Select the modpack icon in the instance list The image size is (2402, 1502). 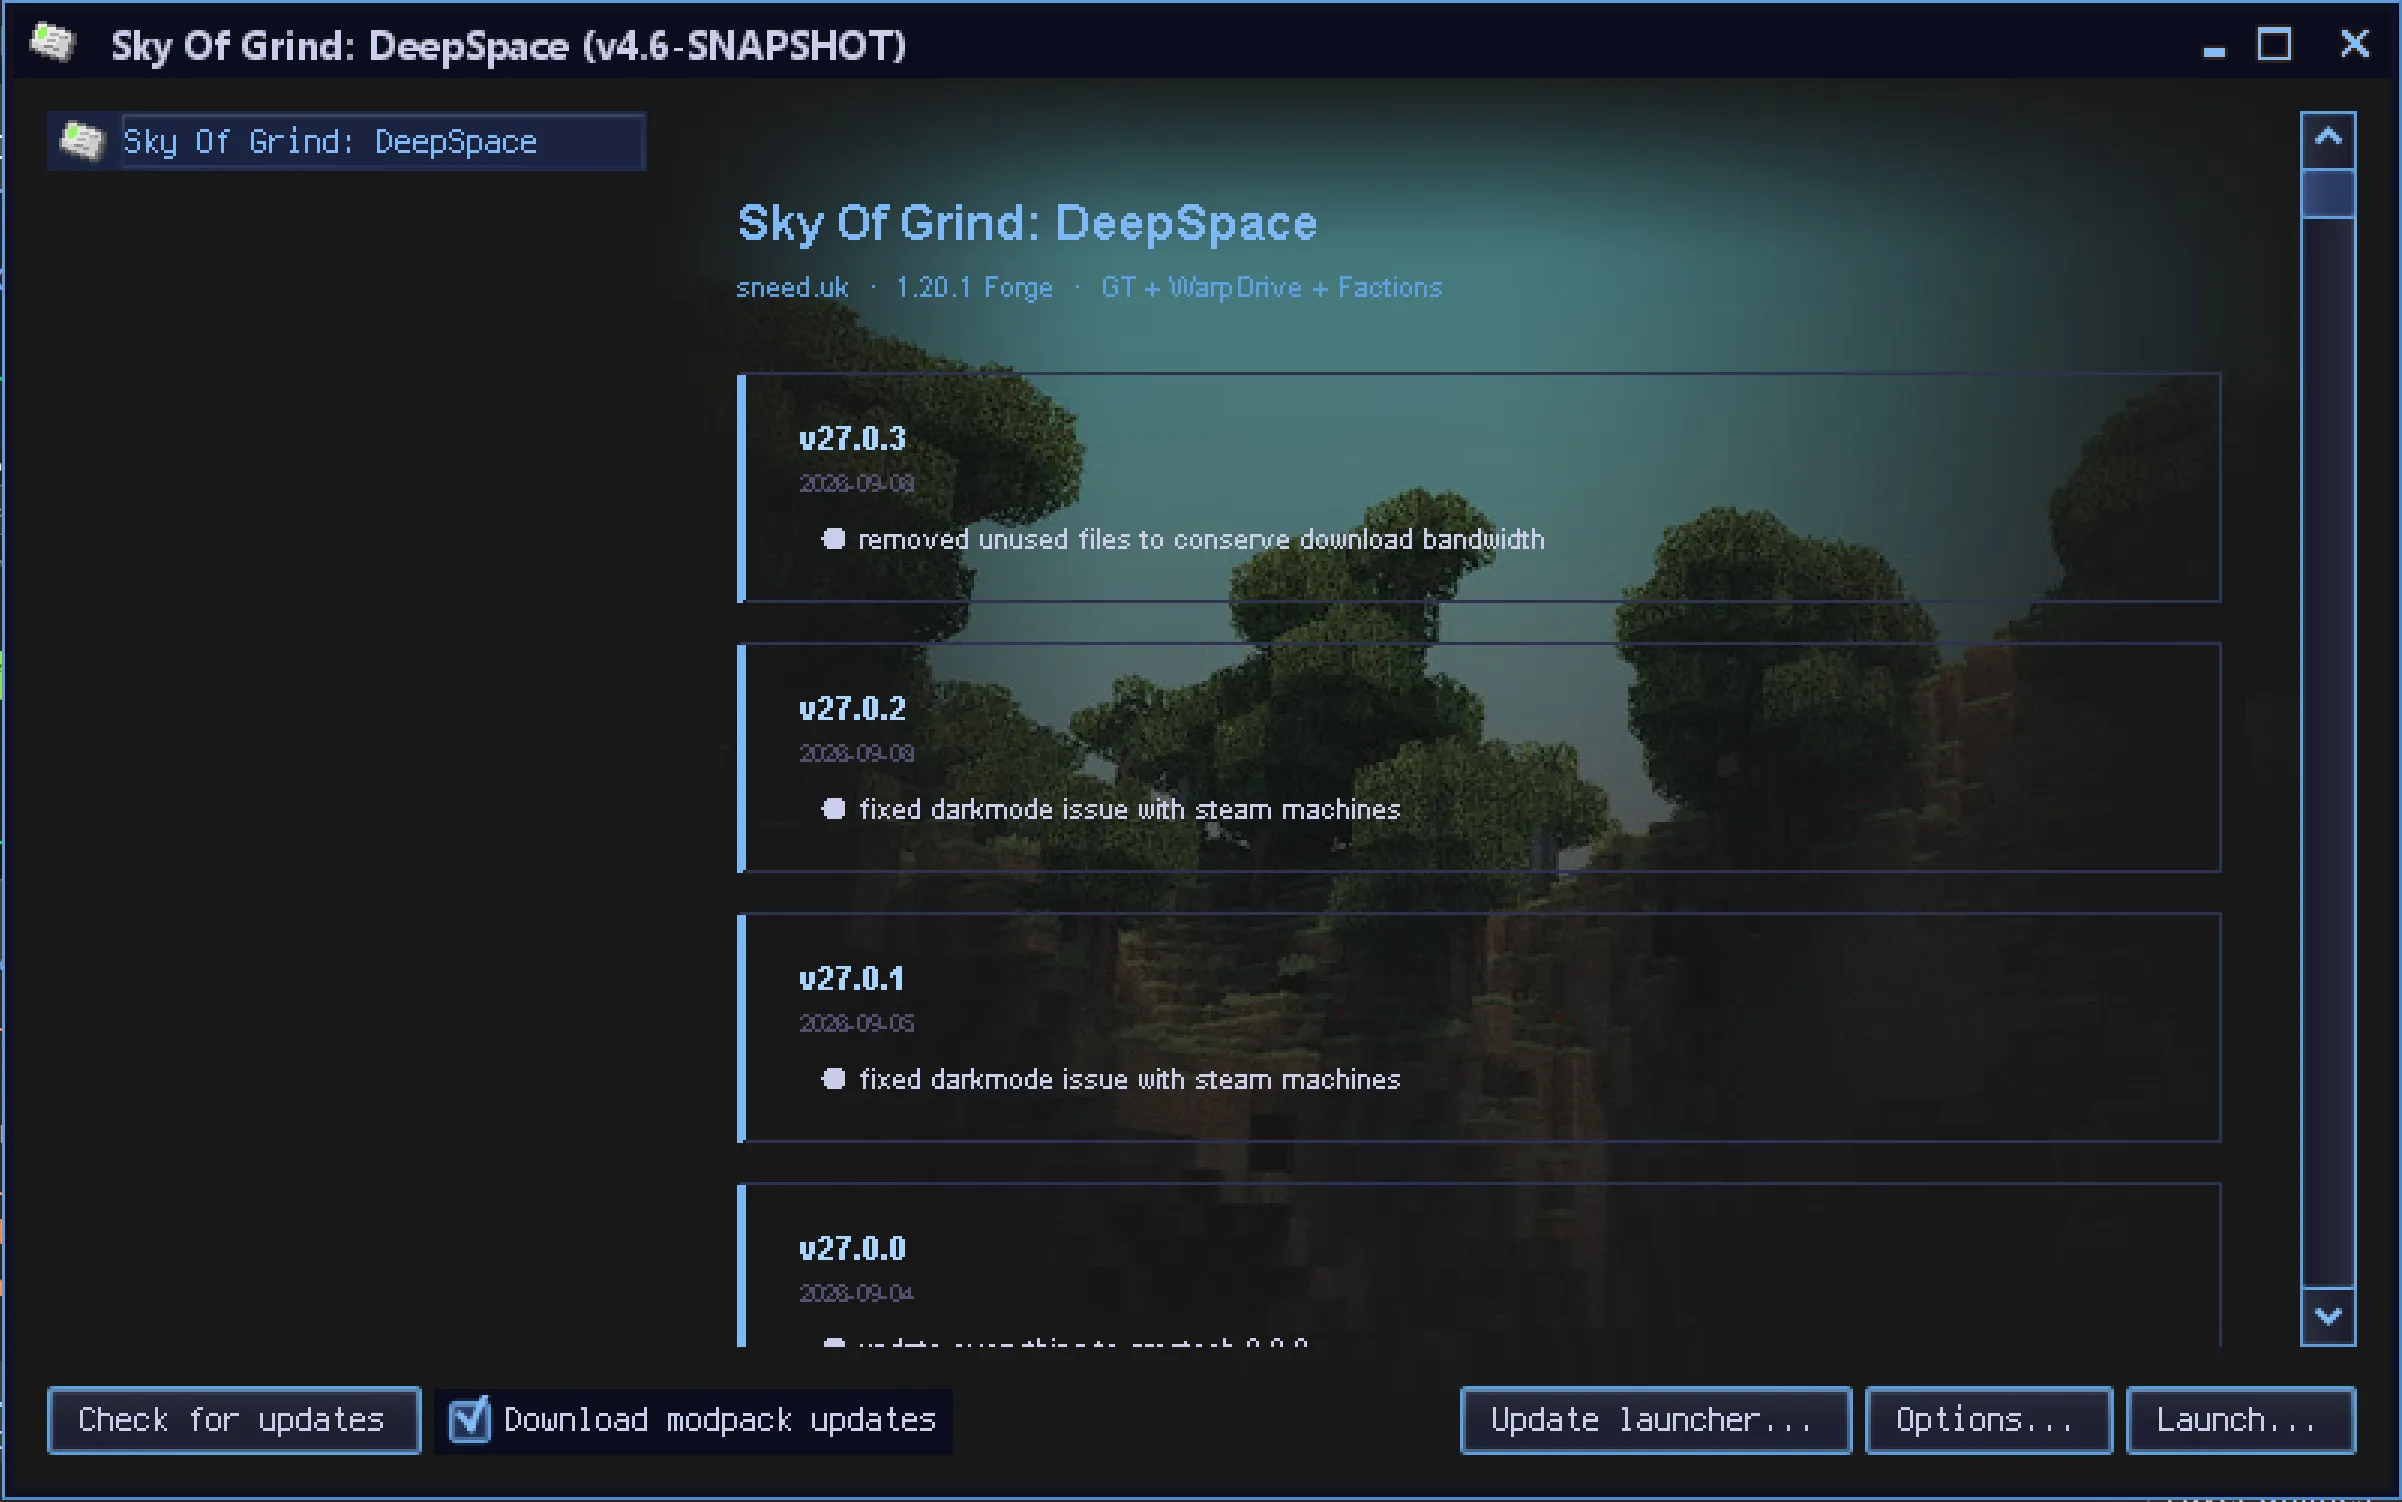click(82, 141)
